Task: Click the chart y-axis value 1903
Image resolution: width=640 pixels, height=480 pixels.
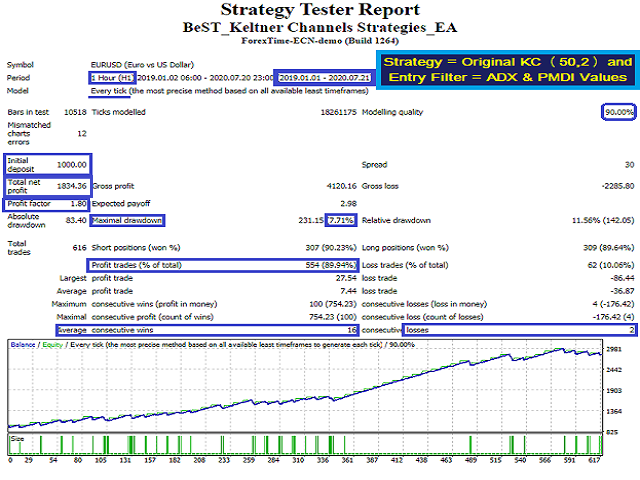Action: [614, 391]
